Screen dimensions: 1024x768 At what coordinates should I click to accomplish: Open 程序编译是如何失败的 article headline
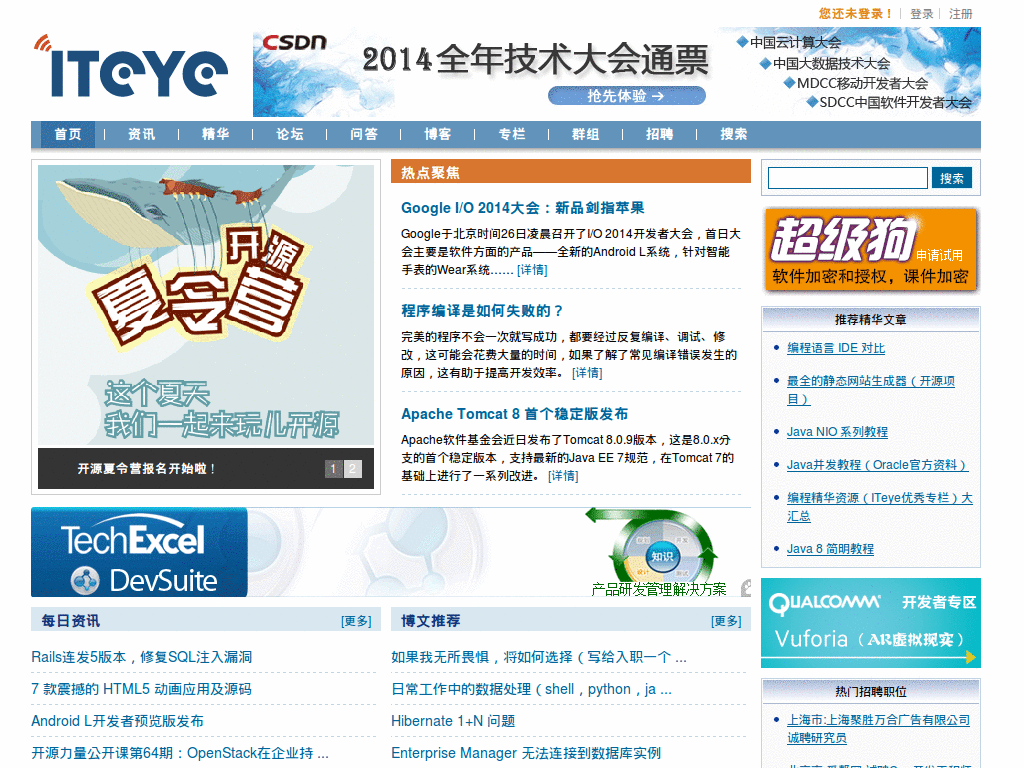(x=482, y=311)
